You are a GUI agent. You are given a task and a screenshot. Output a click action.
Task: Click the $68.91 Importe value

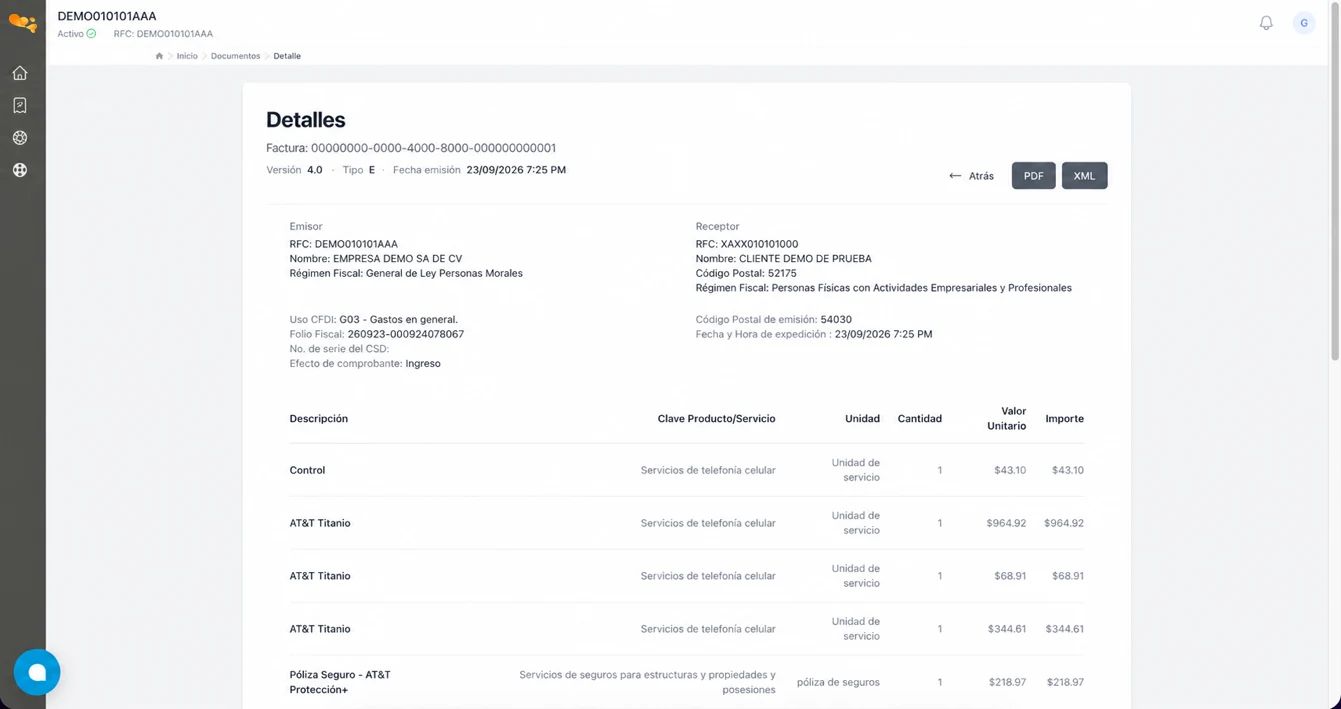tap(1068, 576)
